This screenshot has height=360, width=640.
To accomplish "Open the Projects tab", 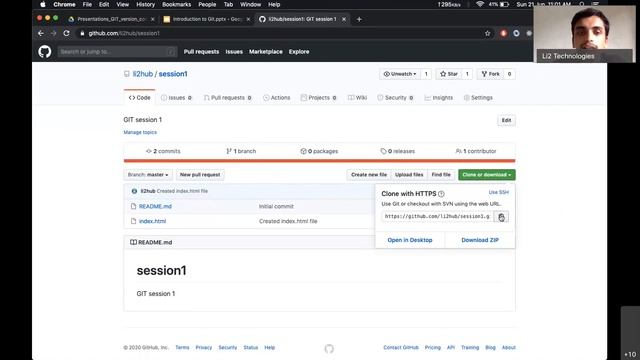I will [x=318, y=98].
